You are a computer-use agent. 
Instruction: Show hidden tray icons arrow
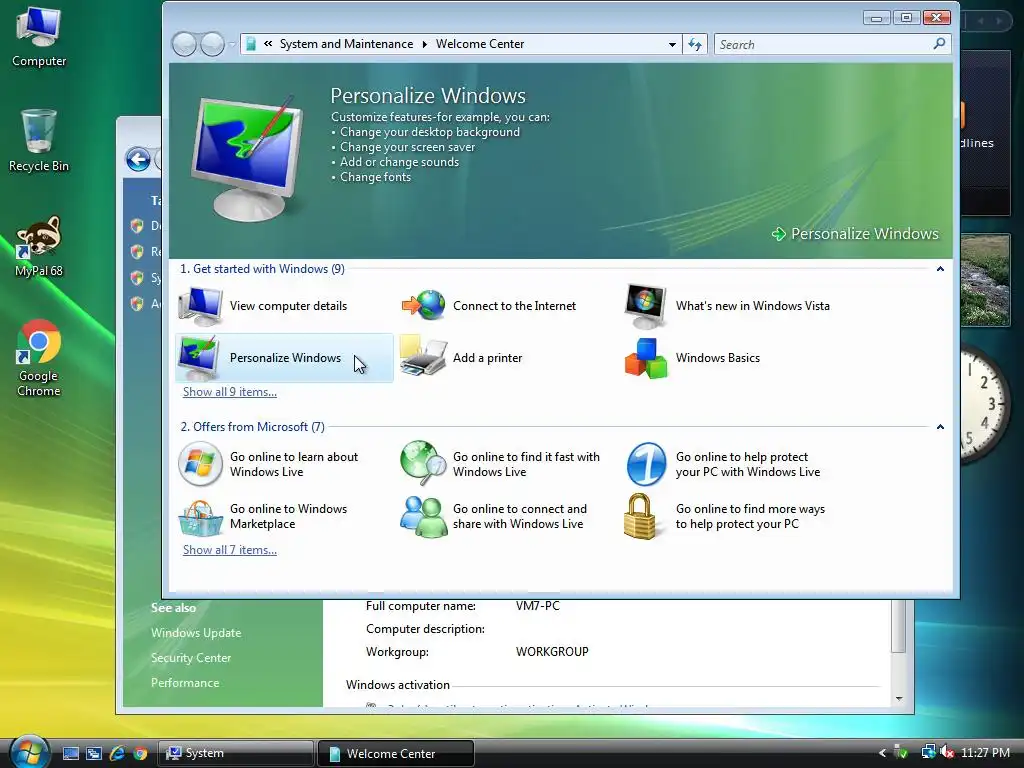(x=882, y=753)
